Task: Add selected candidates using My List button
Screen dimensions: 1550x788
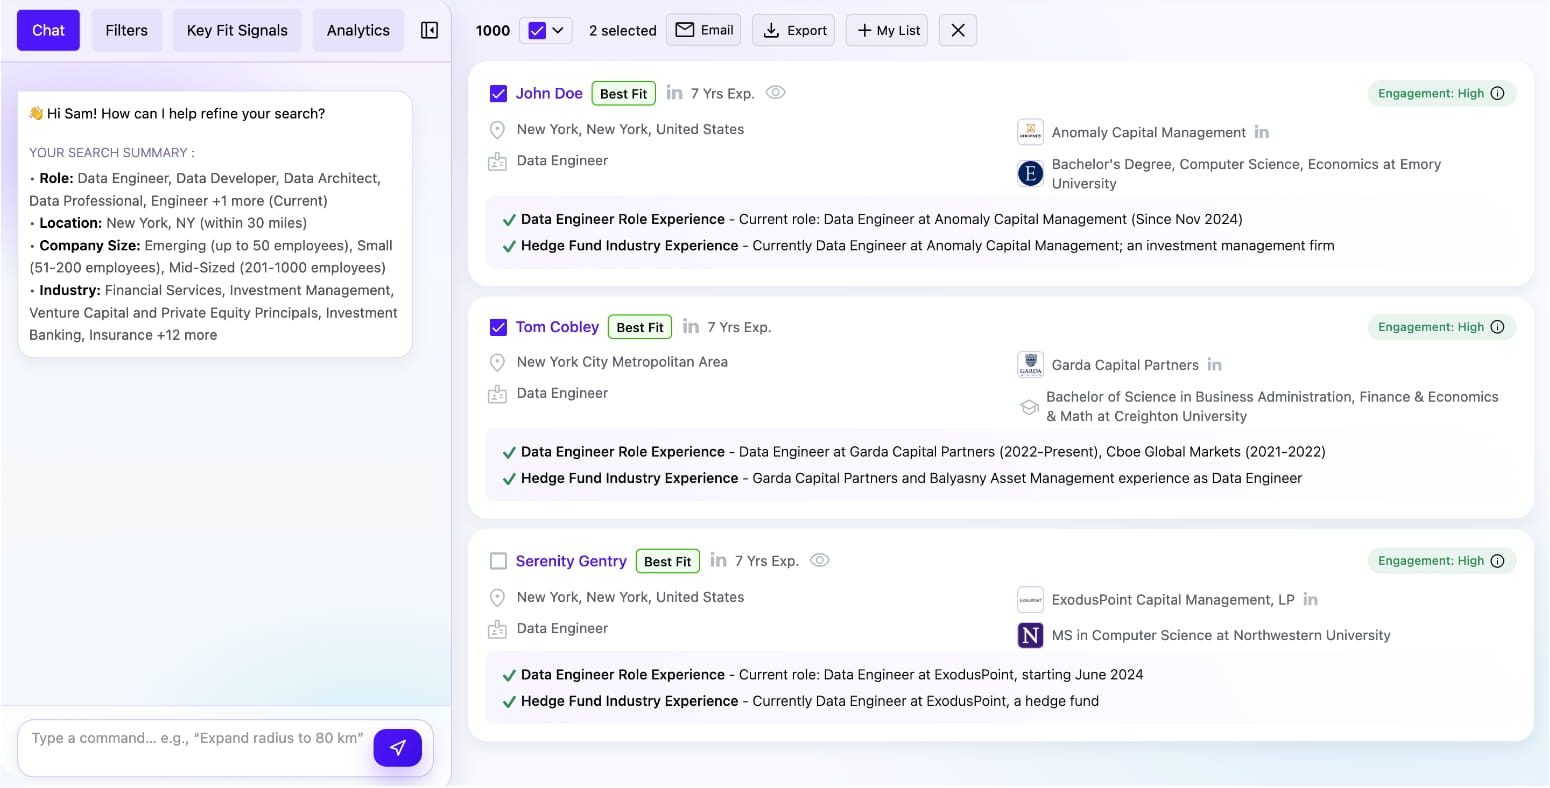Action: [x=886, y=30]
